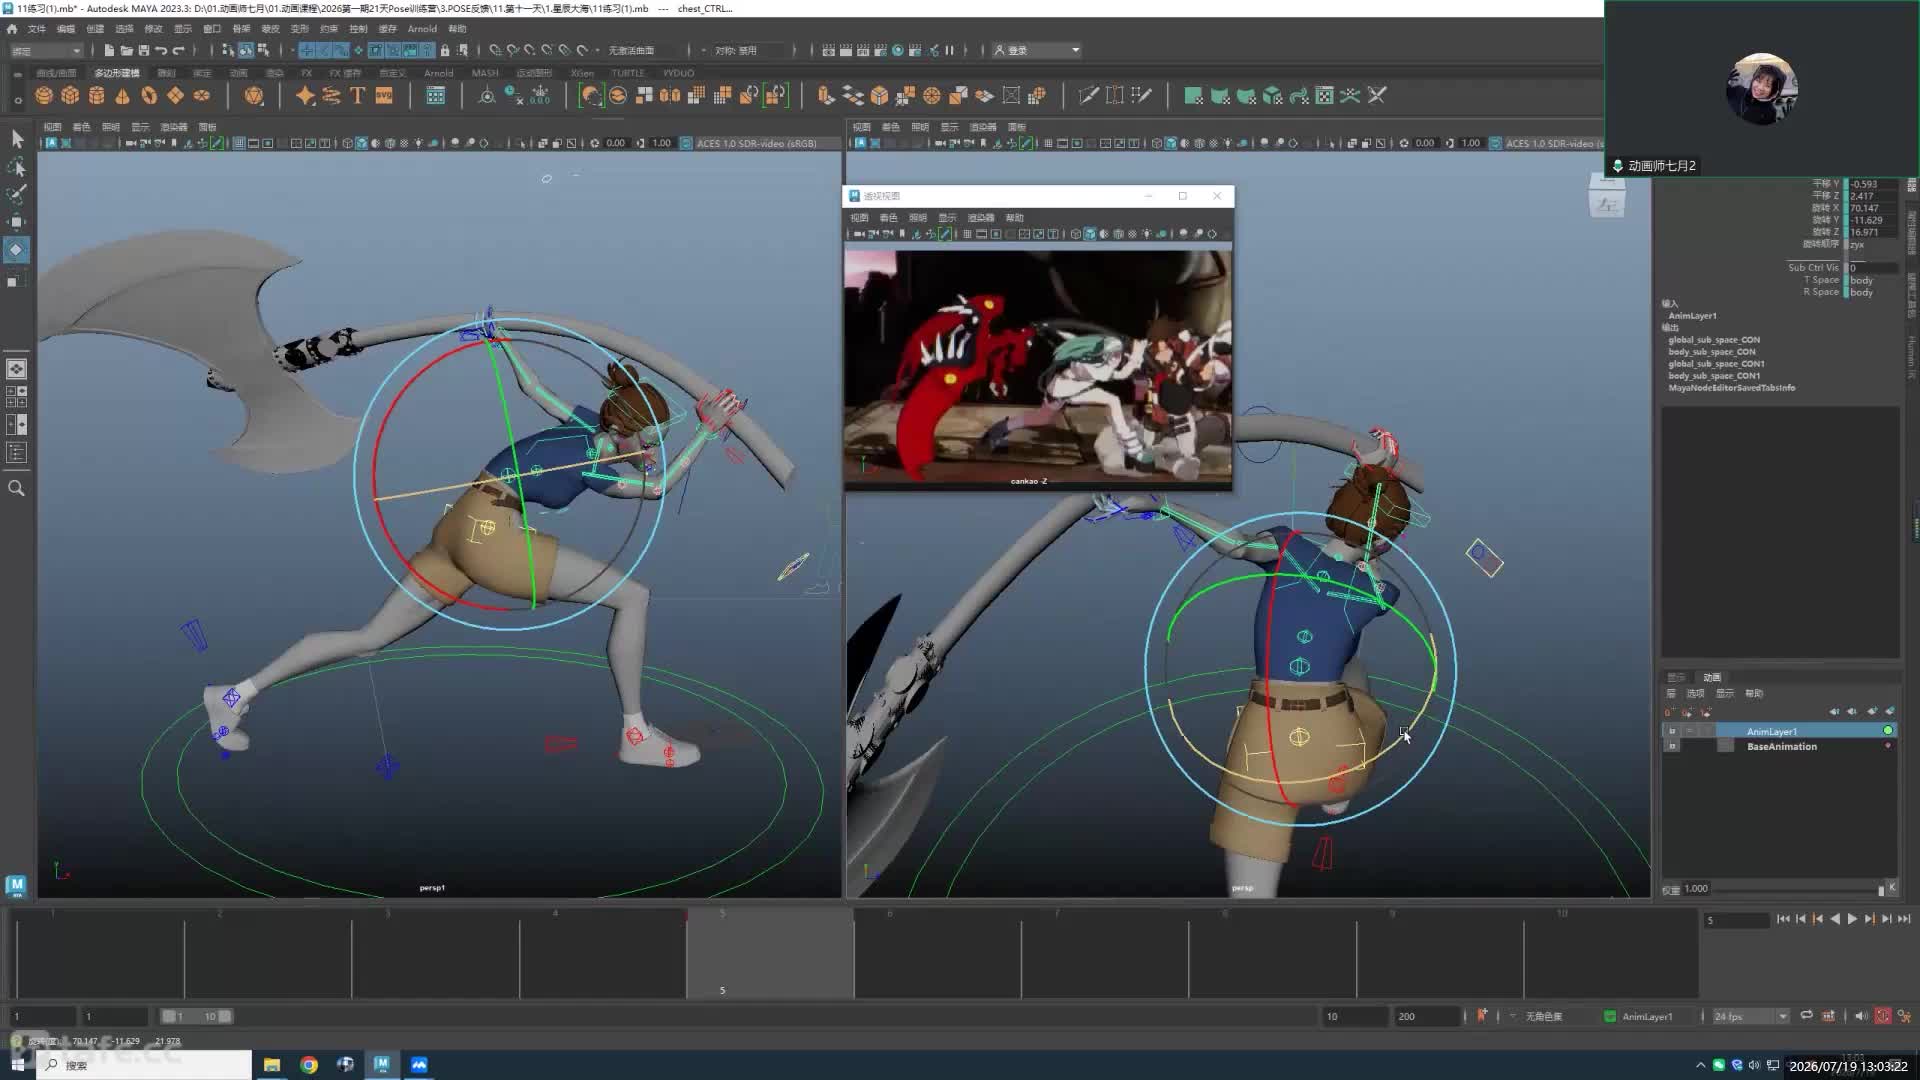Image resolution: width=1920 pixels, height=1080 pixels.
Task: Click the Sweep Mesh star shelf icon
Action: coord(305,96)
